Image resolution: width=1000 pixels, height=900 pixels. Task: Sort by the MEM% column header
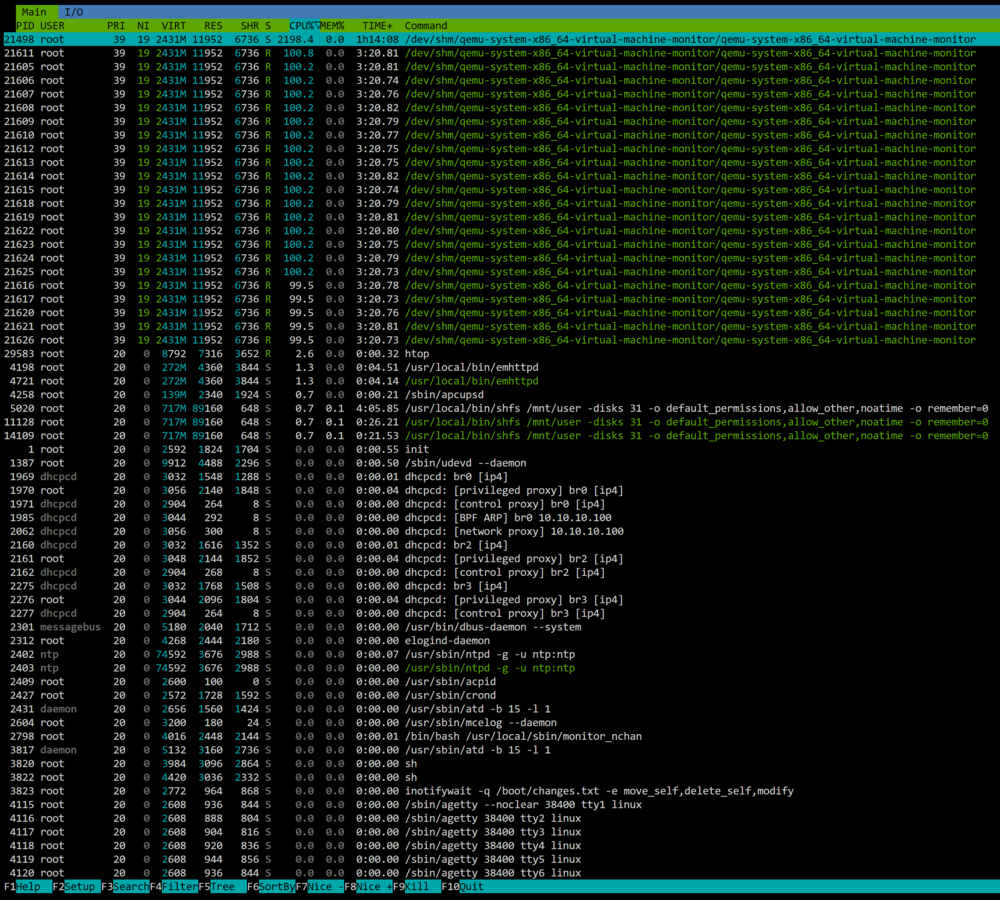[332, 26]
